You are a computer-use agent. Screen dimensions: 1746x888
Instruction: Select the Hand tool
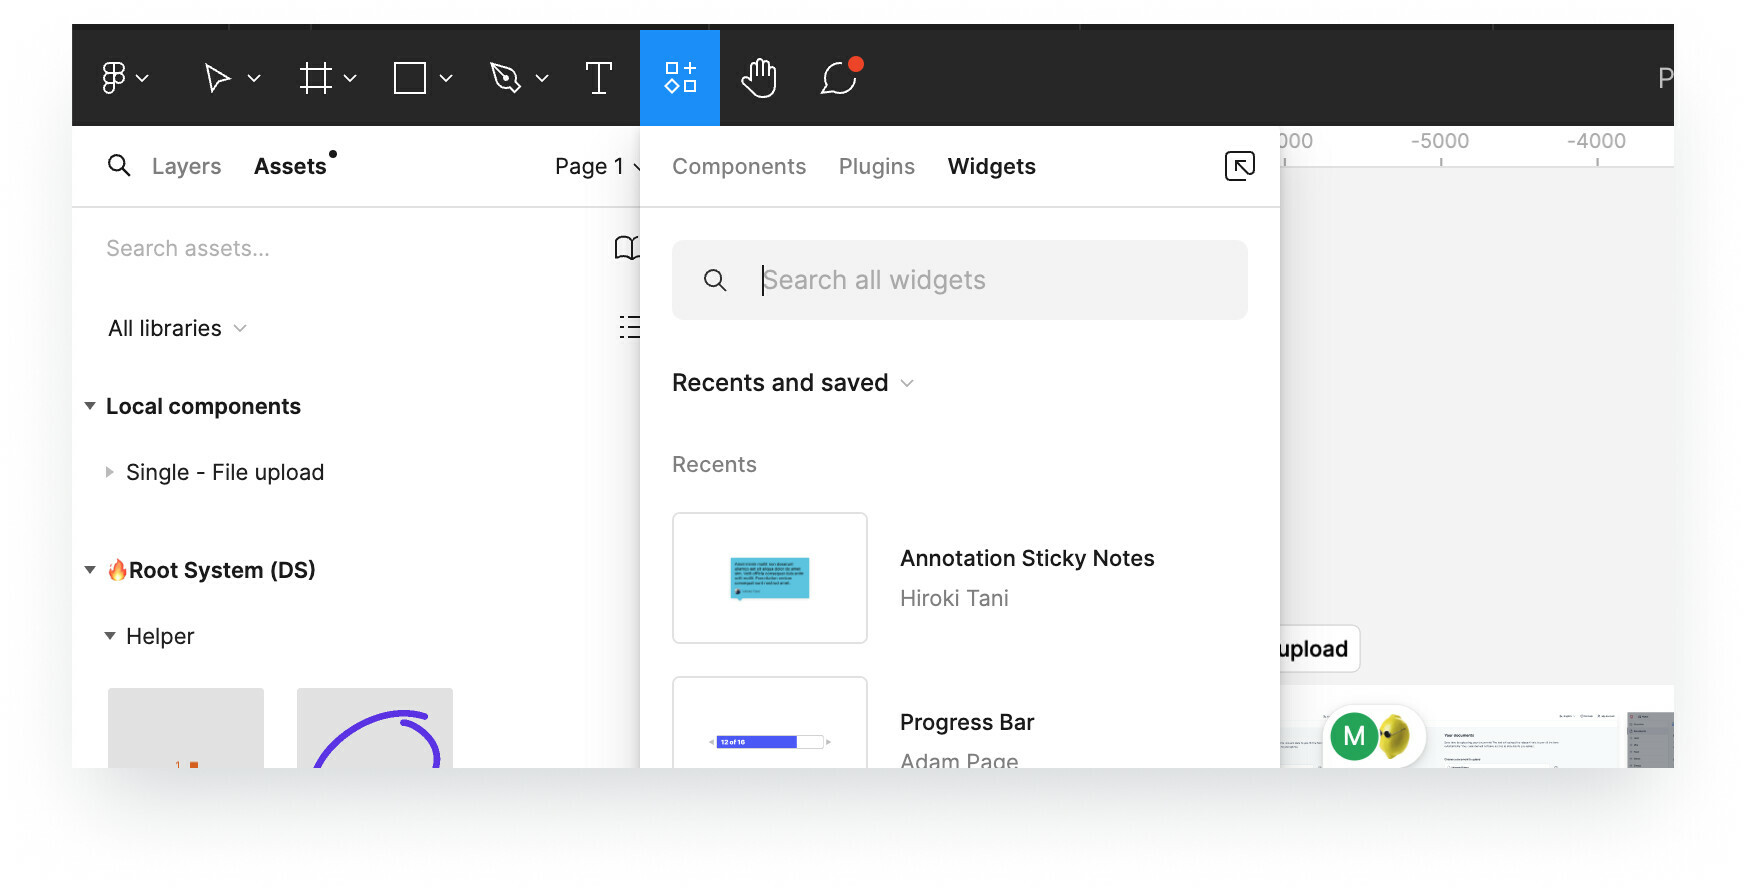pos(759,78)
